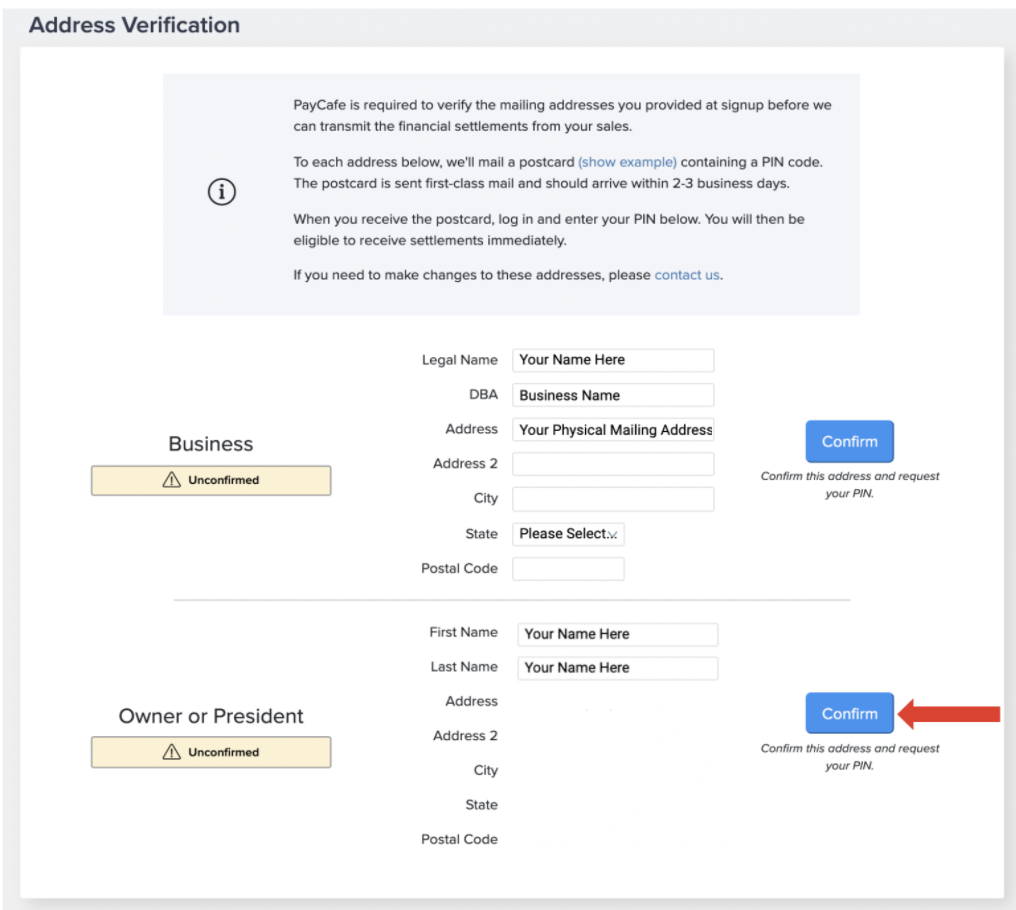
Task: Click the Owner or President Unconfirmed badge
Action: (x=211, y=752)
